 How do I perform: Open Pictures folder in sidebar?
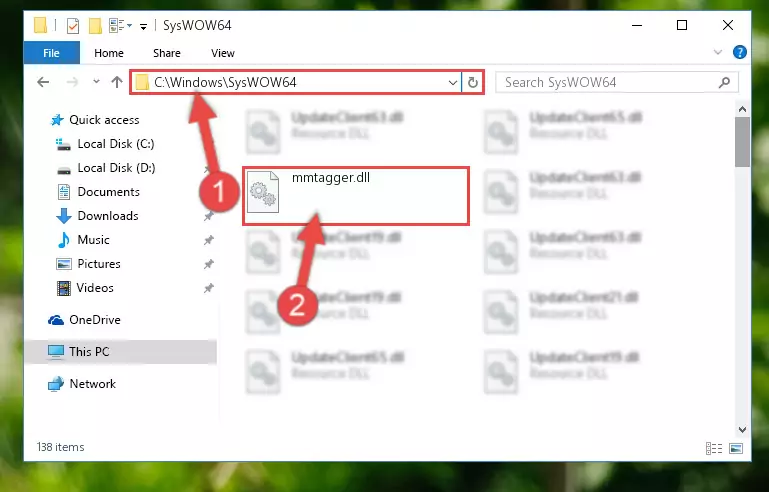[x=99, y=264]
